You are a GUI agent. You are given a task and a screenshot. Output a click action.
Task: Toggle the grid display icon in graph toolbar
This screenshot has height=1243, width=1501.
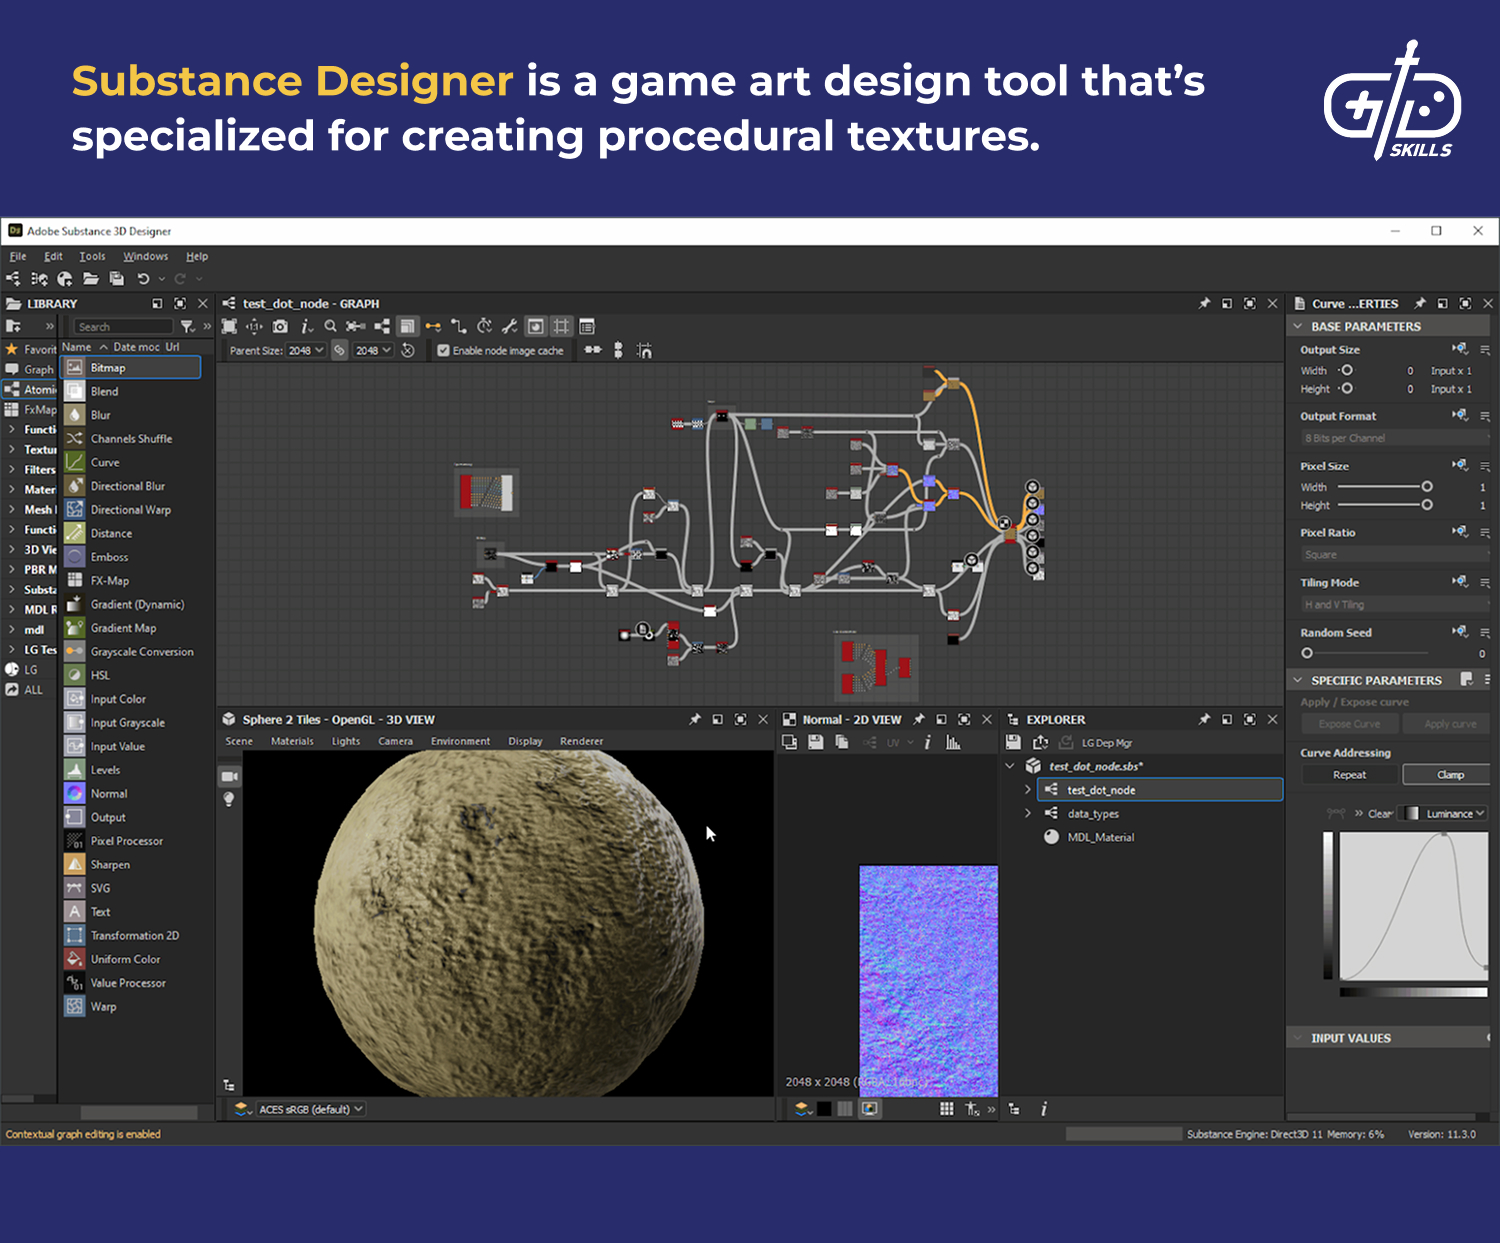click(562, 326)
